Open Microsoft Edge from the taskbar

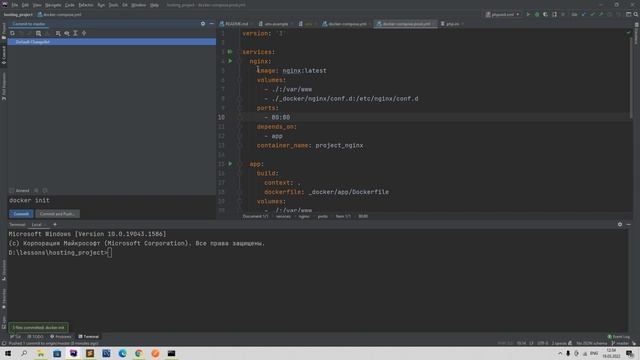click(x=122, y=353)
